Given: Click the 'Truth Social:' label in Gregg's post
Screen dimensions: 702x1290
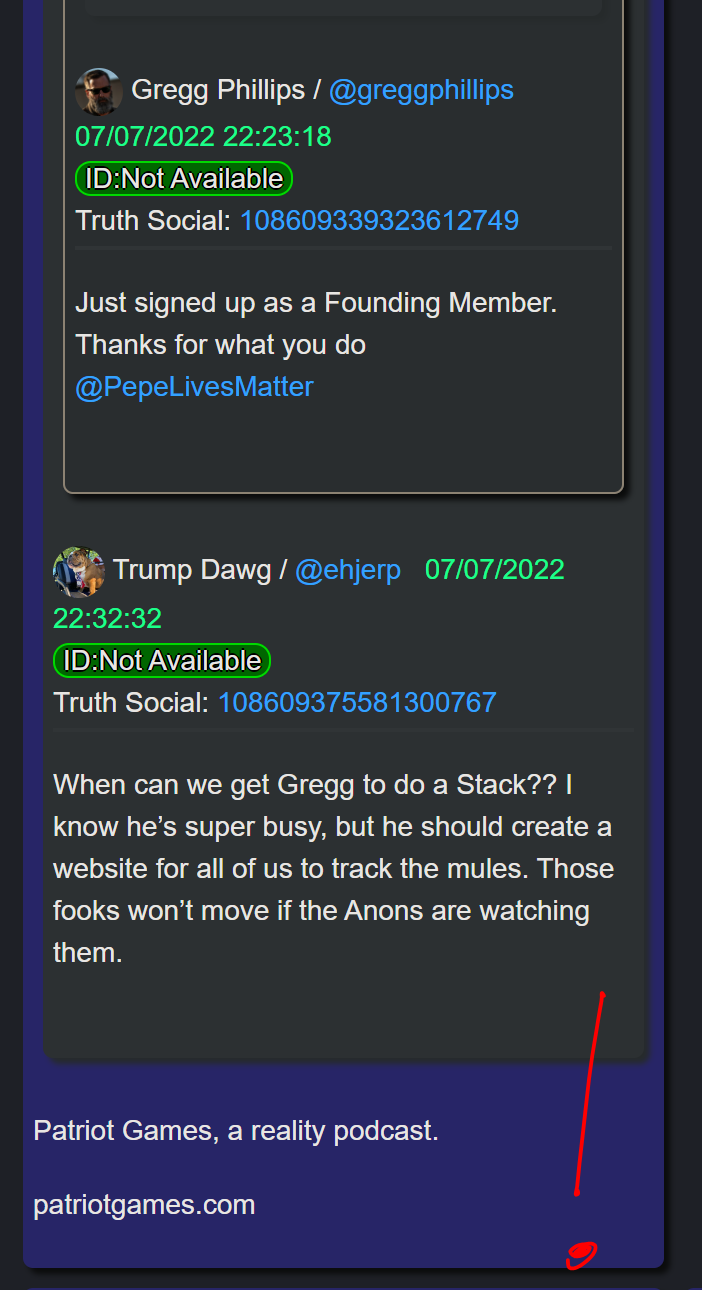Looking at the screenshot, I should [x=154, y=220].
